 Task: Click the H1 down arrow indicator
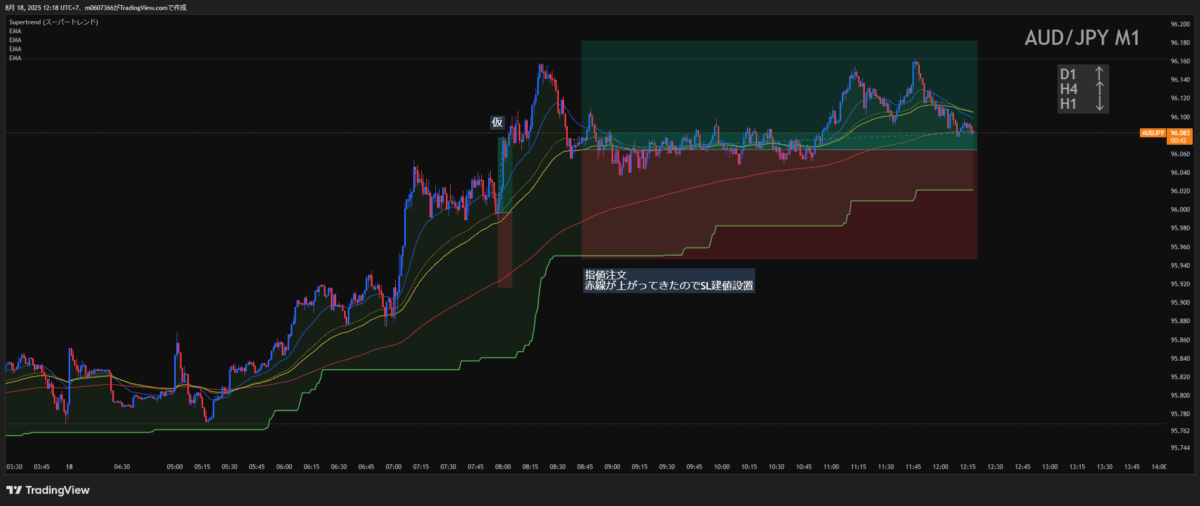pos(1099,104)
